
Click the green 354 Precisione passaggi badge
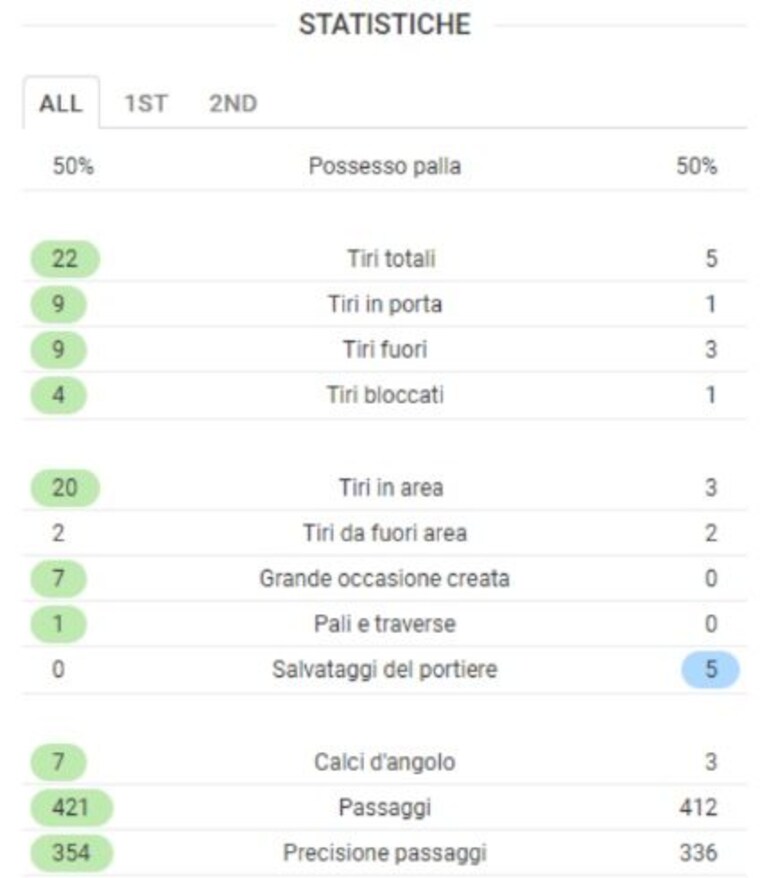point(71,853)
